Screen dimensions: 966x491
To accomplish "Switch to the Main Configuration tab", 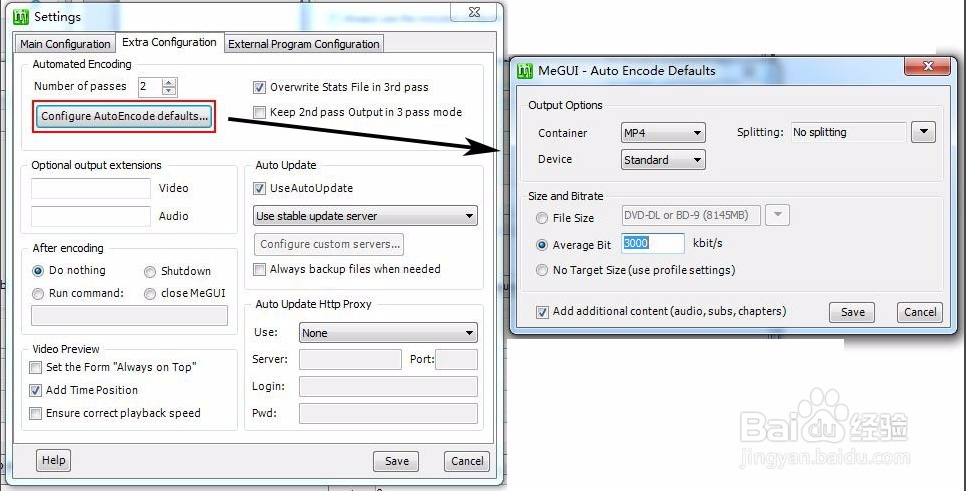I will click(65, 44).
